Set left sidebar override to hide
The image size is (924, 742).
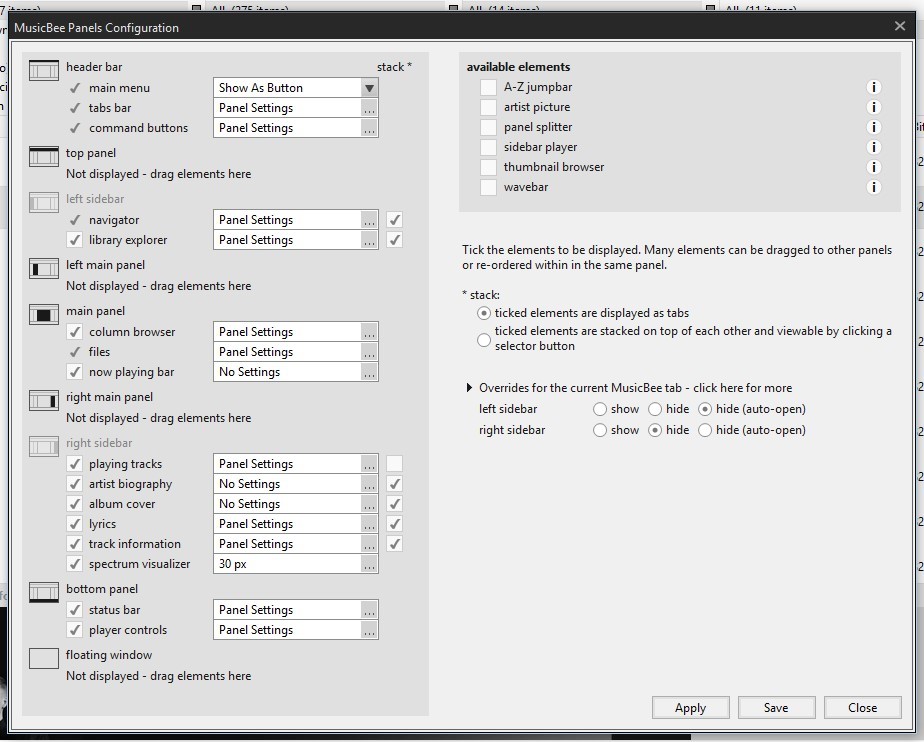(x=655, y=409)
